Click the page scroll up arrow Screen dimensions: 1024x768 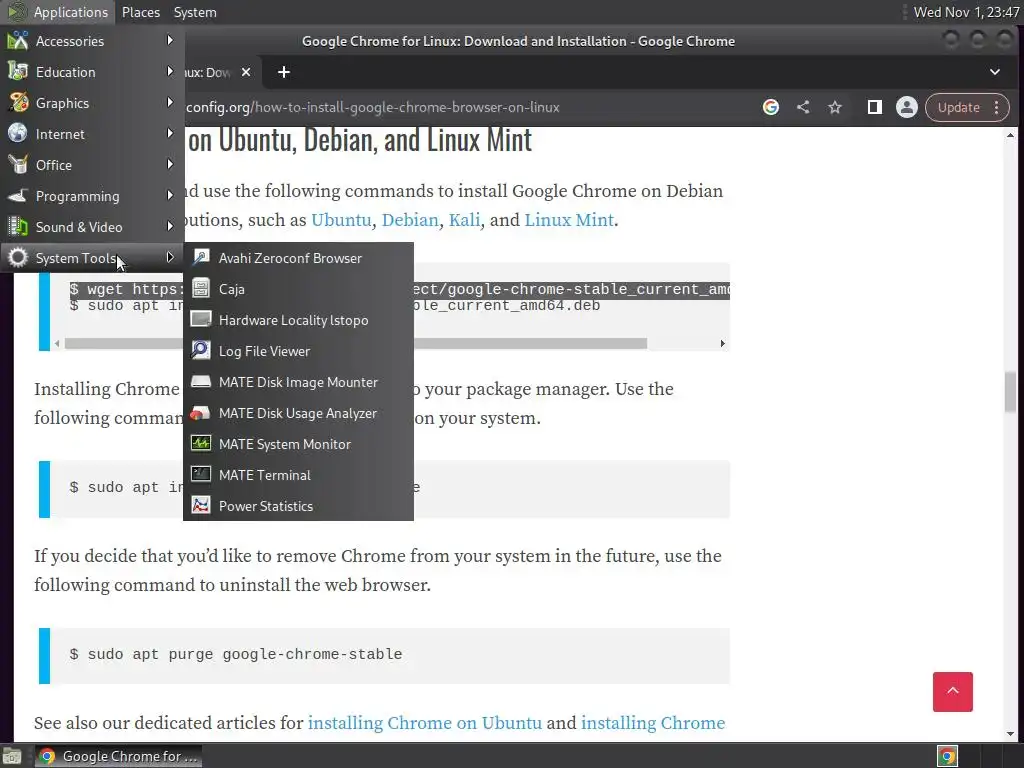pyautogui.click(x=1010, y=135)
